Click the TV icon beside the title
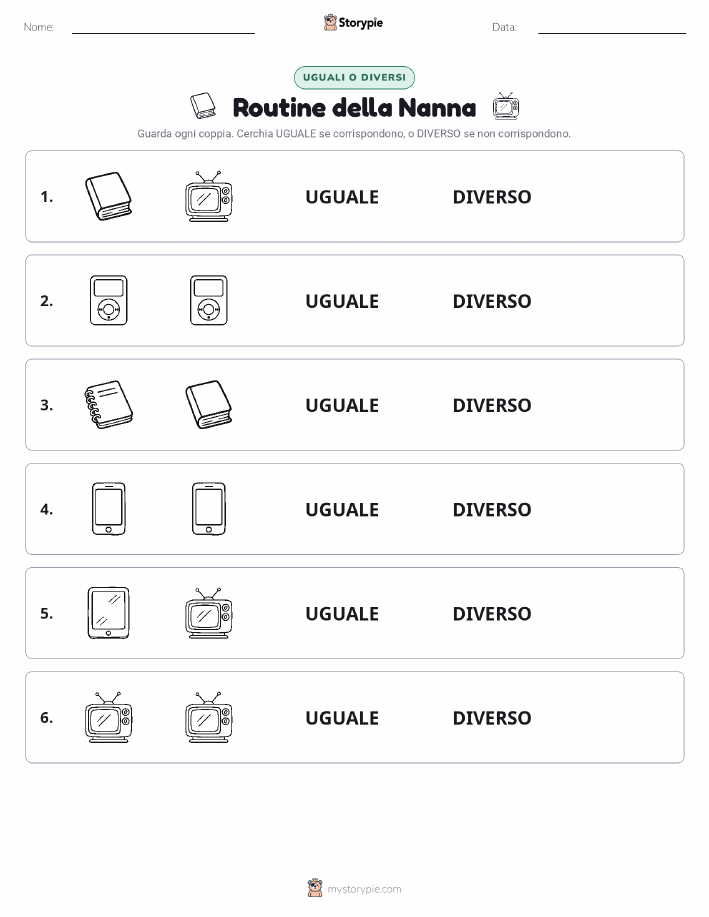This screenshot has width=709, height=917. click(x=505, y=106)
